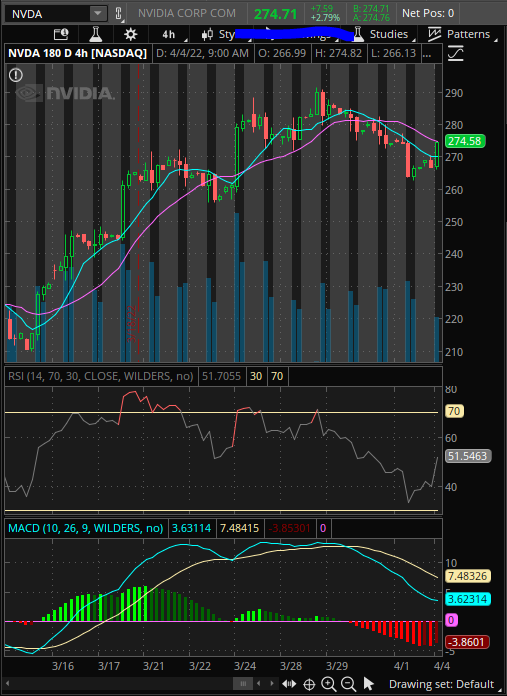Click the gray 51.5463 RSI axis bubble
Screen dimensions: 507x696
(468, 456)
